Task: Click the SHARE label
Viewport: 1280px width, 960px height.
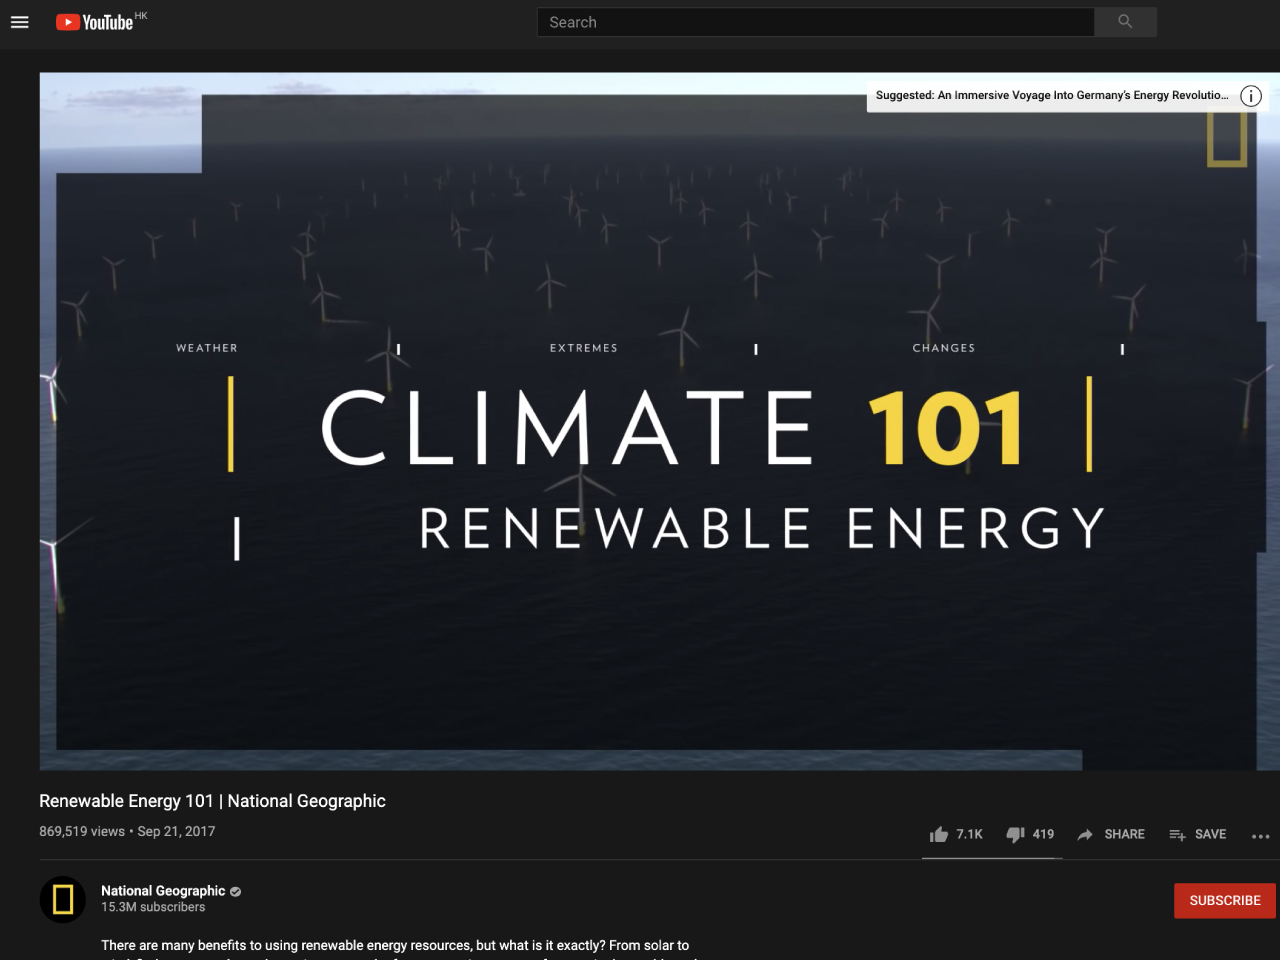Action: (1124, 834)
